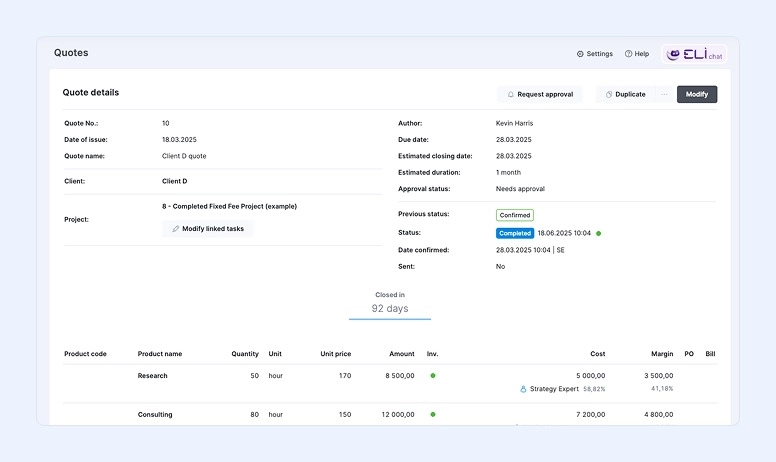Click Research row invoiced green indicator
Viewport: 776px width, 462px height.
[433, 376]
